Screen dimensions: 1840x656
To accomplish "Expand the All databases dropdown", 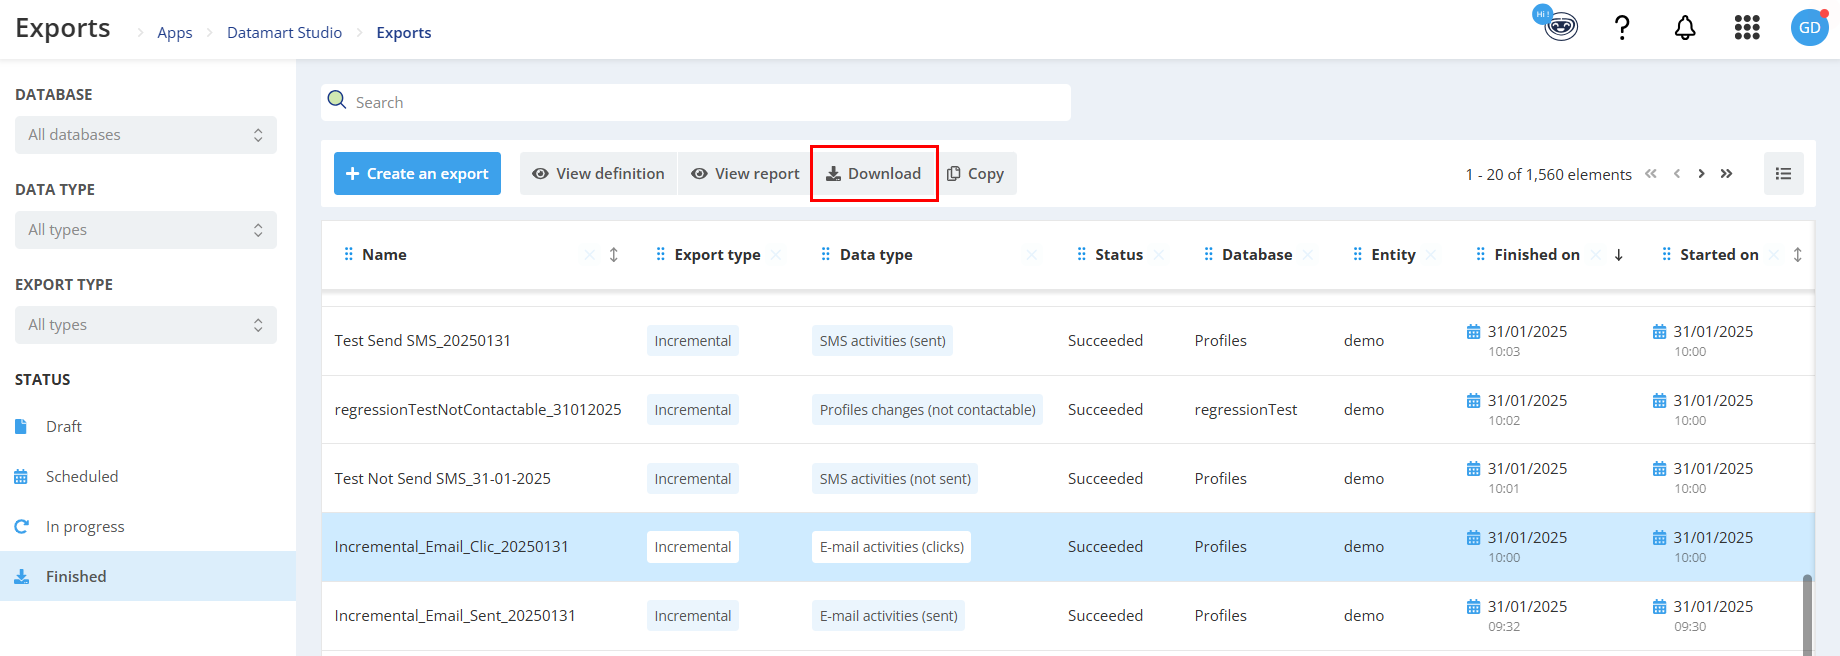I will tap(146, 135).
